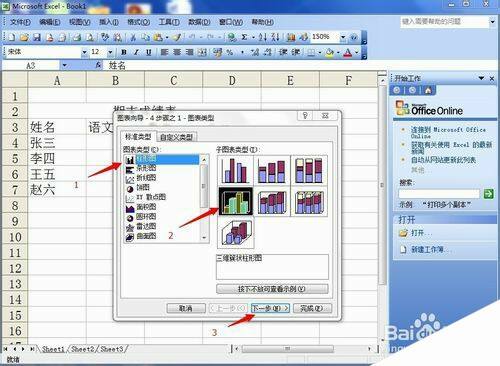Toggle Underline formatting in toolbar
Viewport: 500px width, 366px height.
point(148,52)
